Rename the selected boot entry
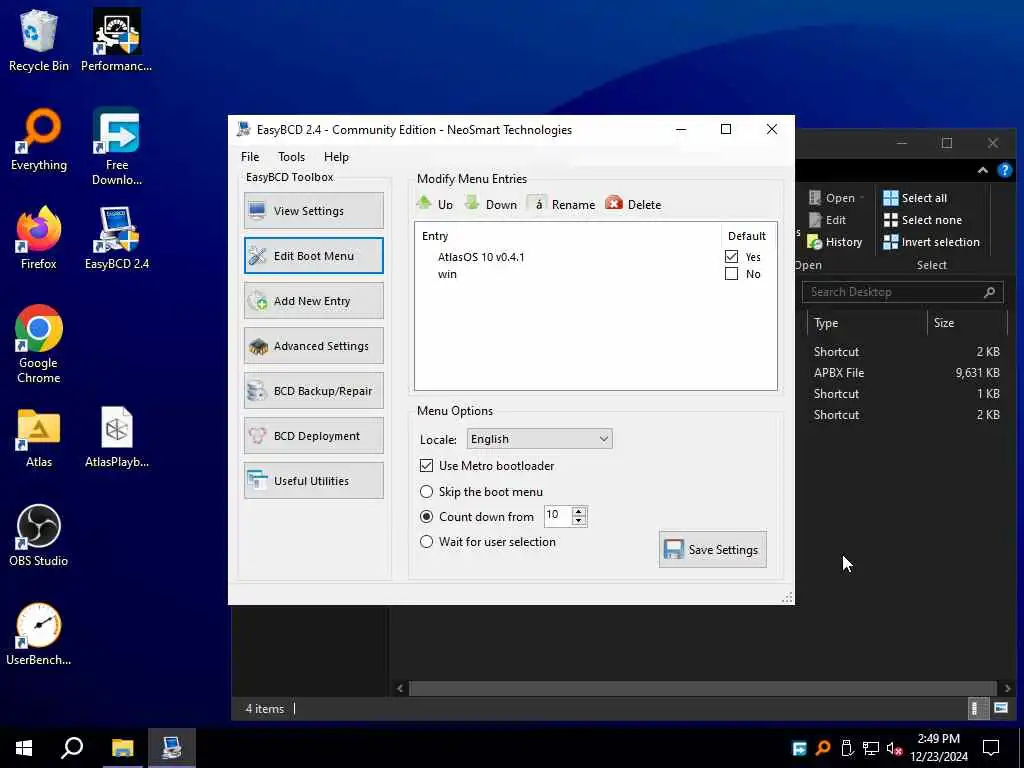Image resolution: width=1024 pixels, height=768 pixels. [562, 204]
